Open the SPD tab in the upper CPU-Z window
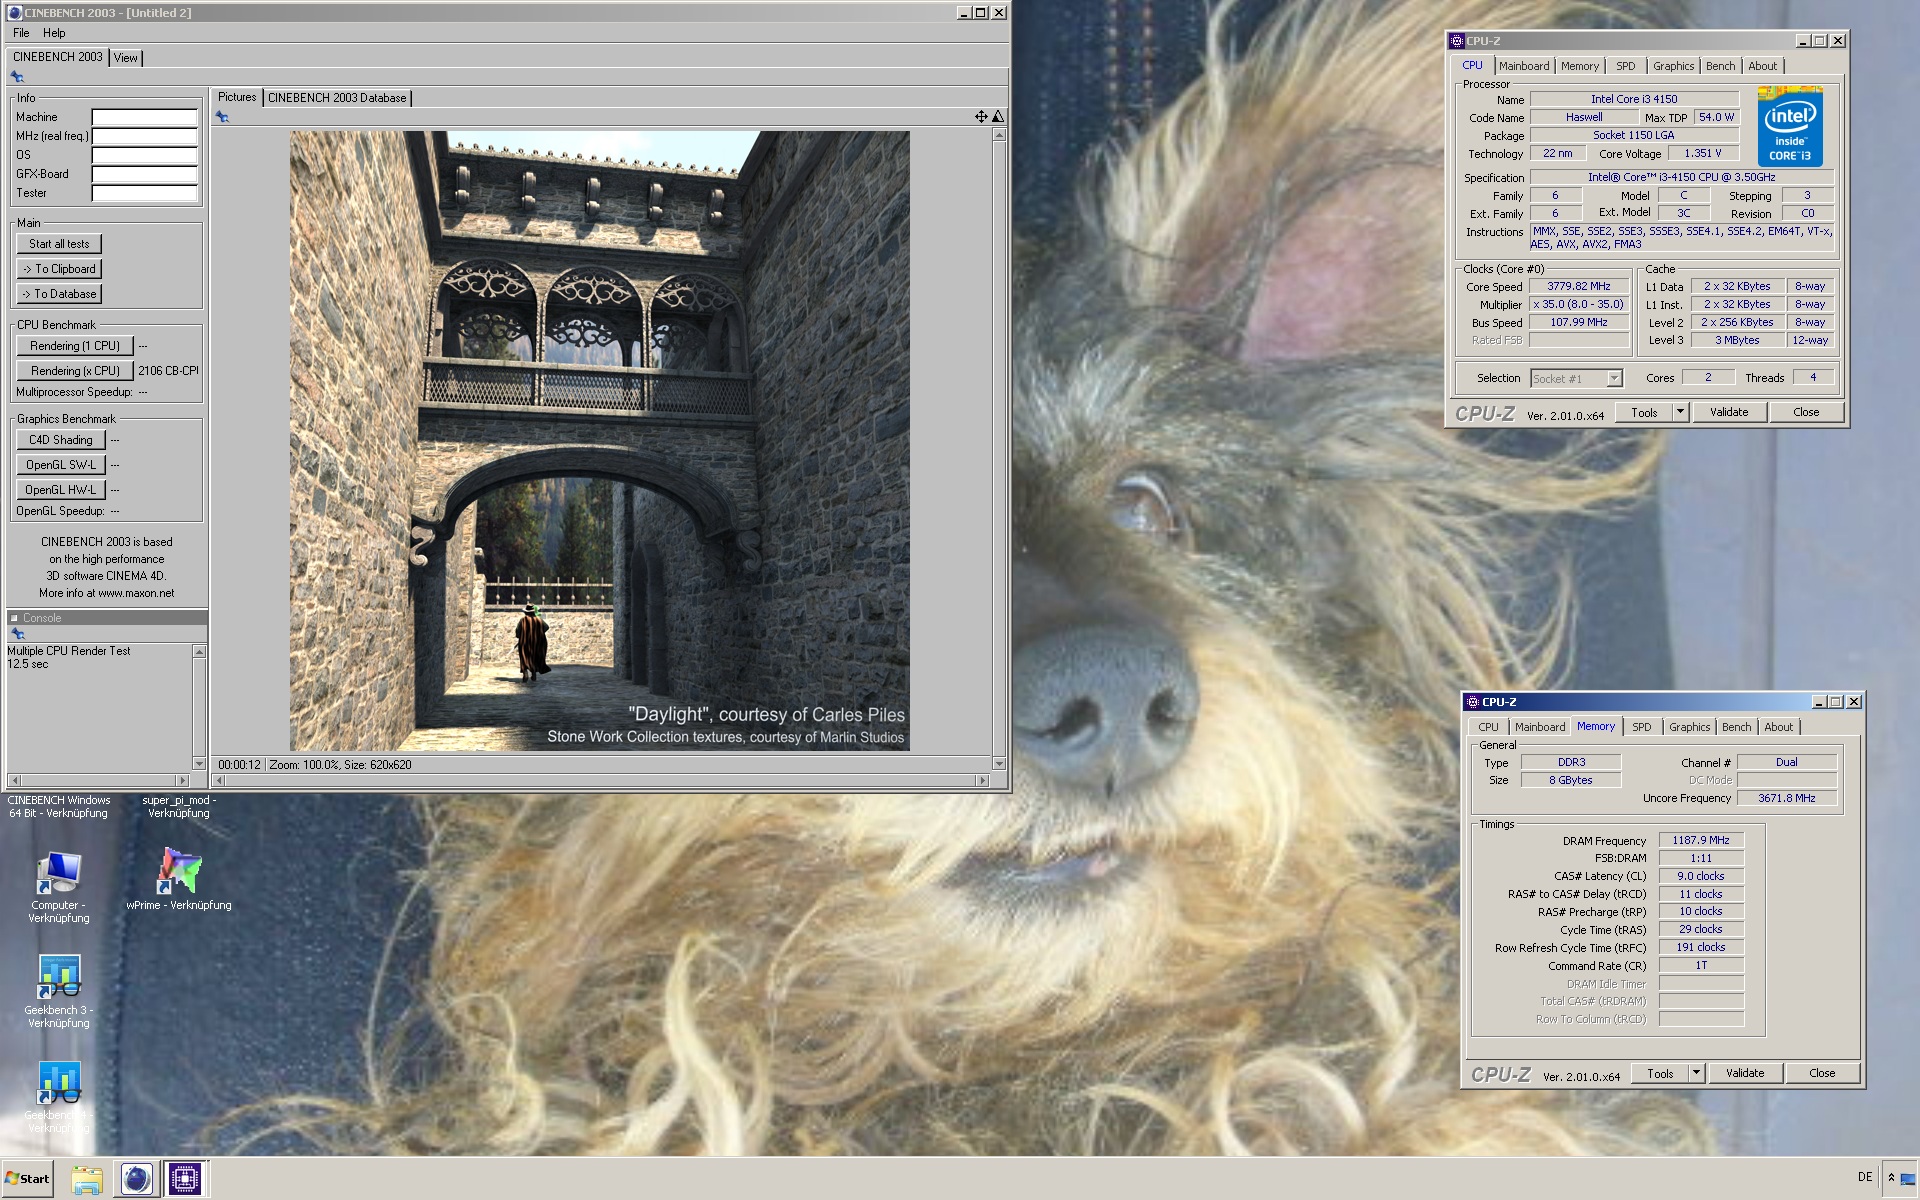 (x=1626, y=66)
